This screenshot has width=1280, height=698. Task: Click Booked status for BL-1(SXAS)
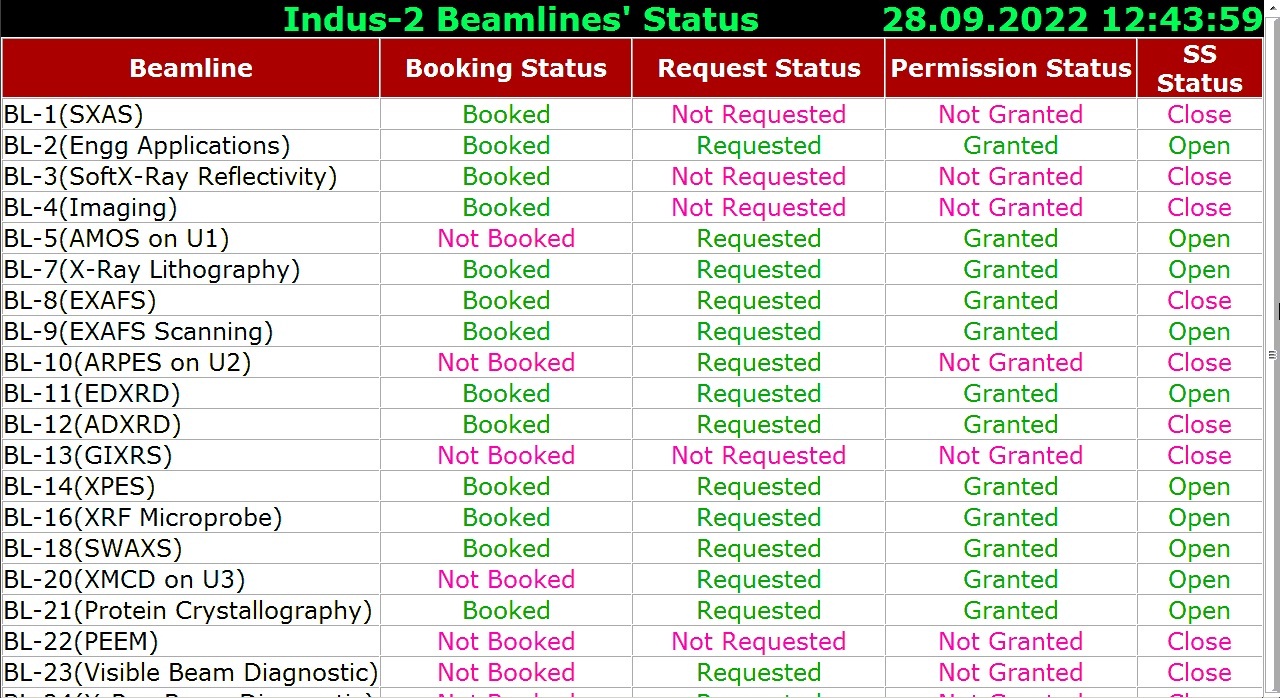coord(506,114)
